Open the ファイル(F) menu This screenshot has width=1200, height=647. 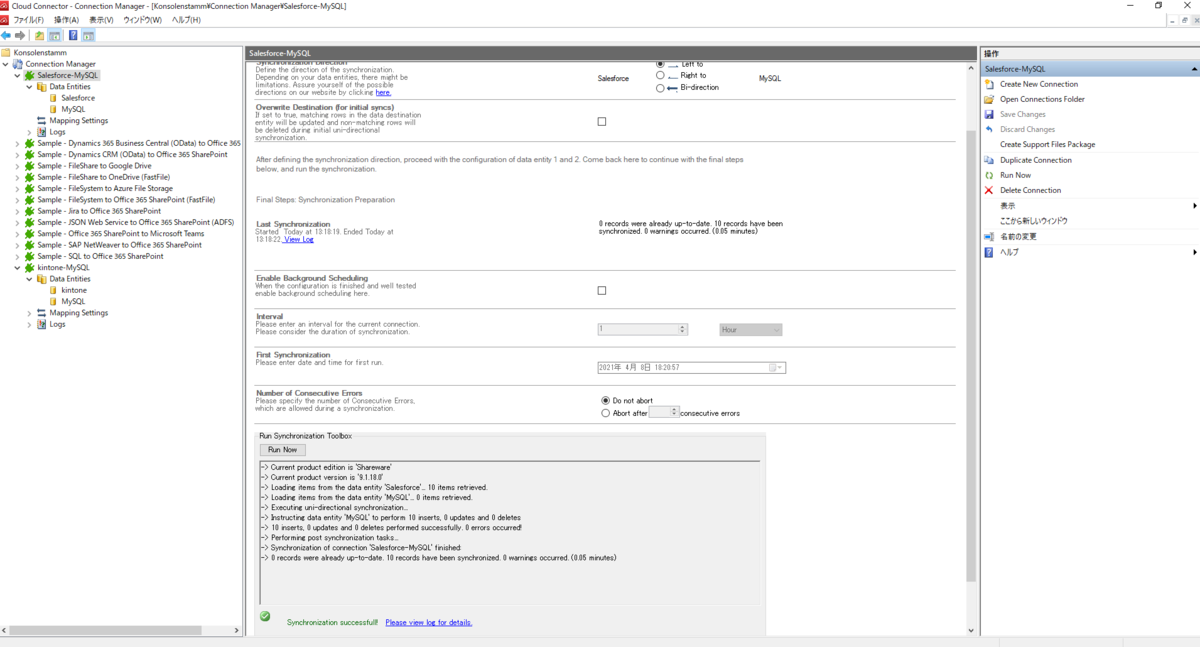click(x=28, y=20)
